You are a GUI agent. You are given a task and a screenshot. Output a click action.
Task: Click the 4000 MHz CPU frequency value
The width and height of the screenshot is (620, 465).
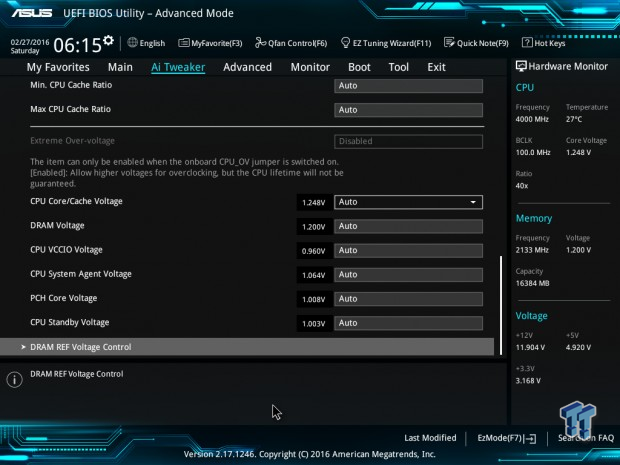(532, 119)
